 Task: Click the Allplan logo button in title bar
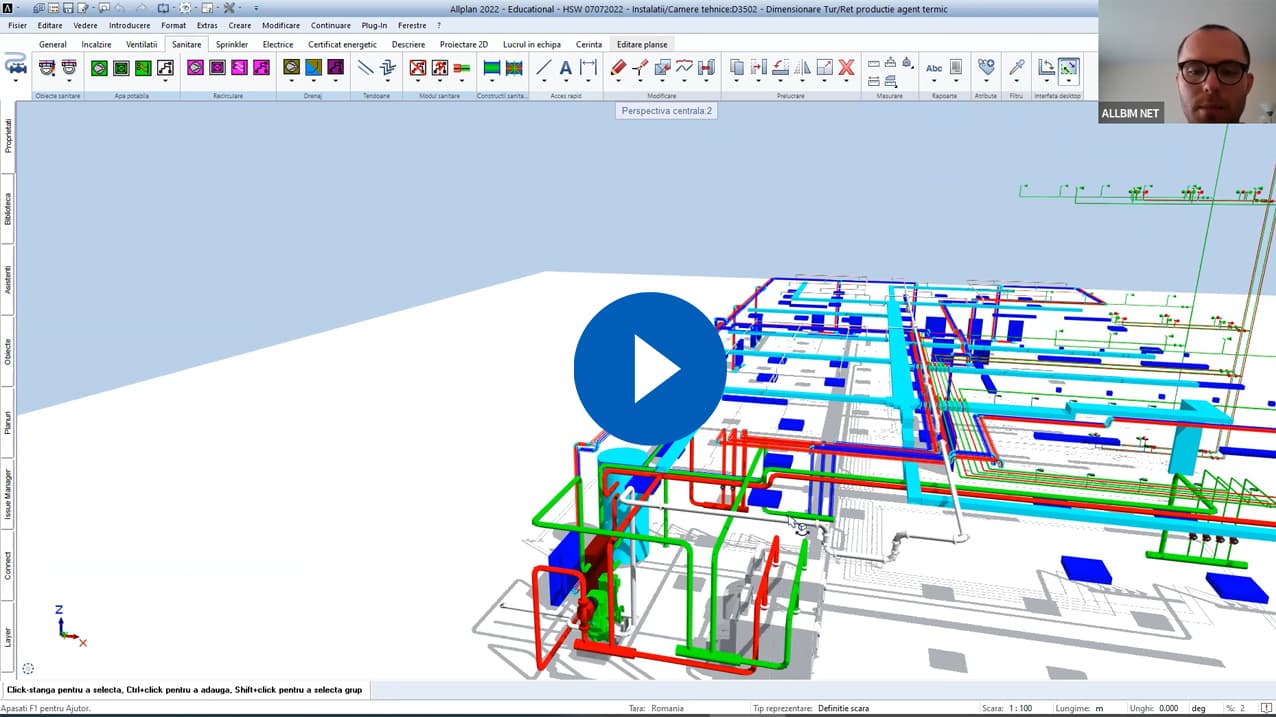[x=8, y=8]
